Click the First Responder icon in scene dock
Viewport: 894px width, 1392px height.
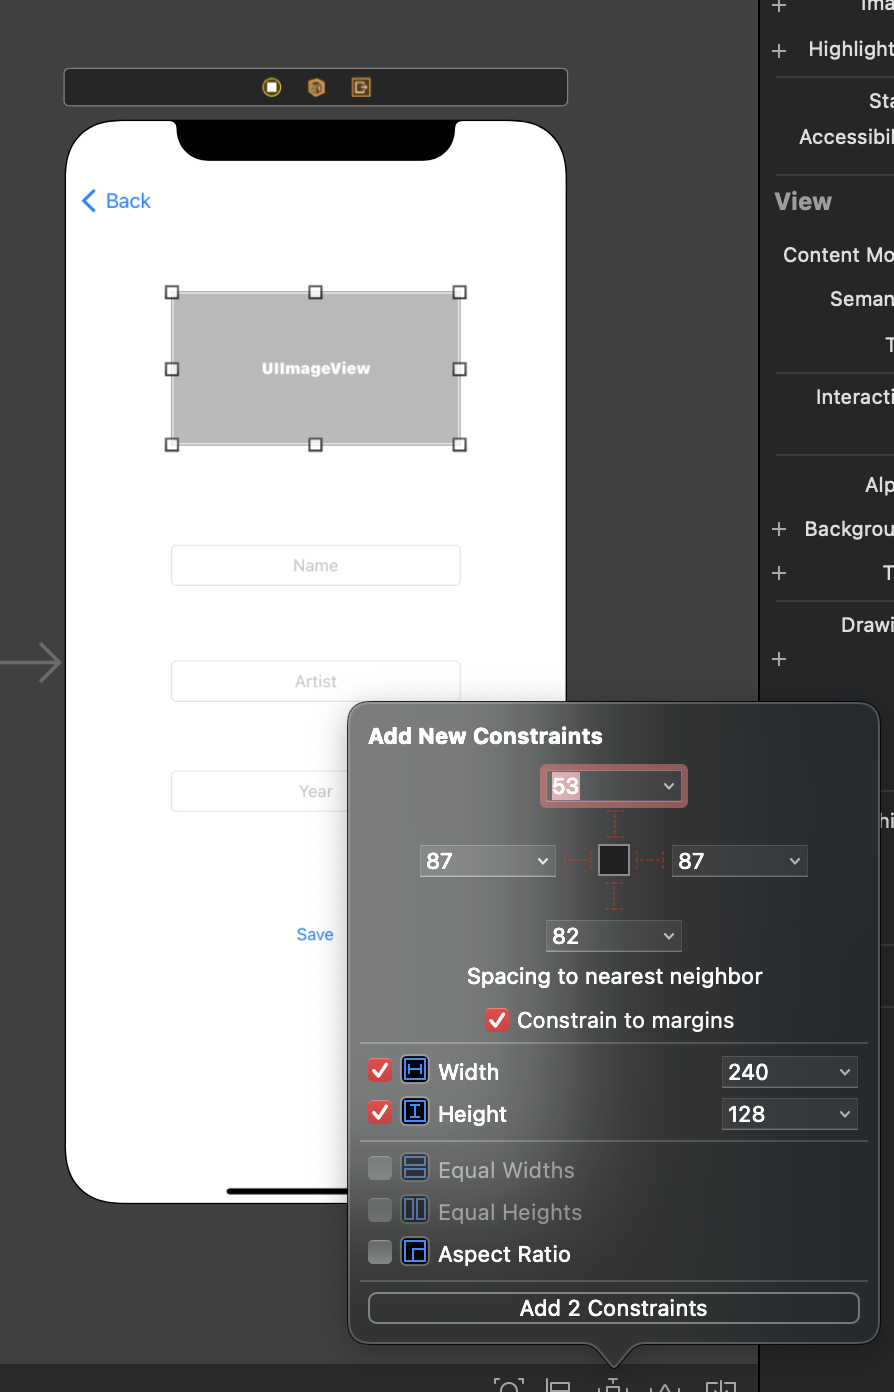(x=316, y=87)
